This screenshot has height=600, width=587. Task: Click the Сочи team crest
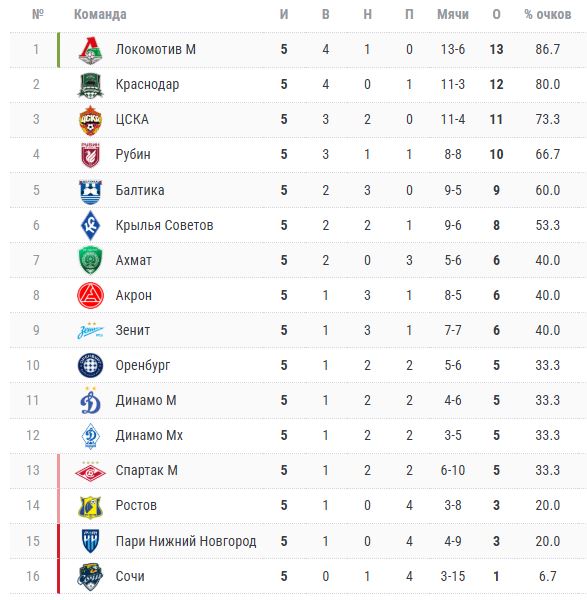90,577
